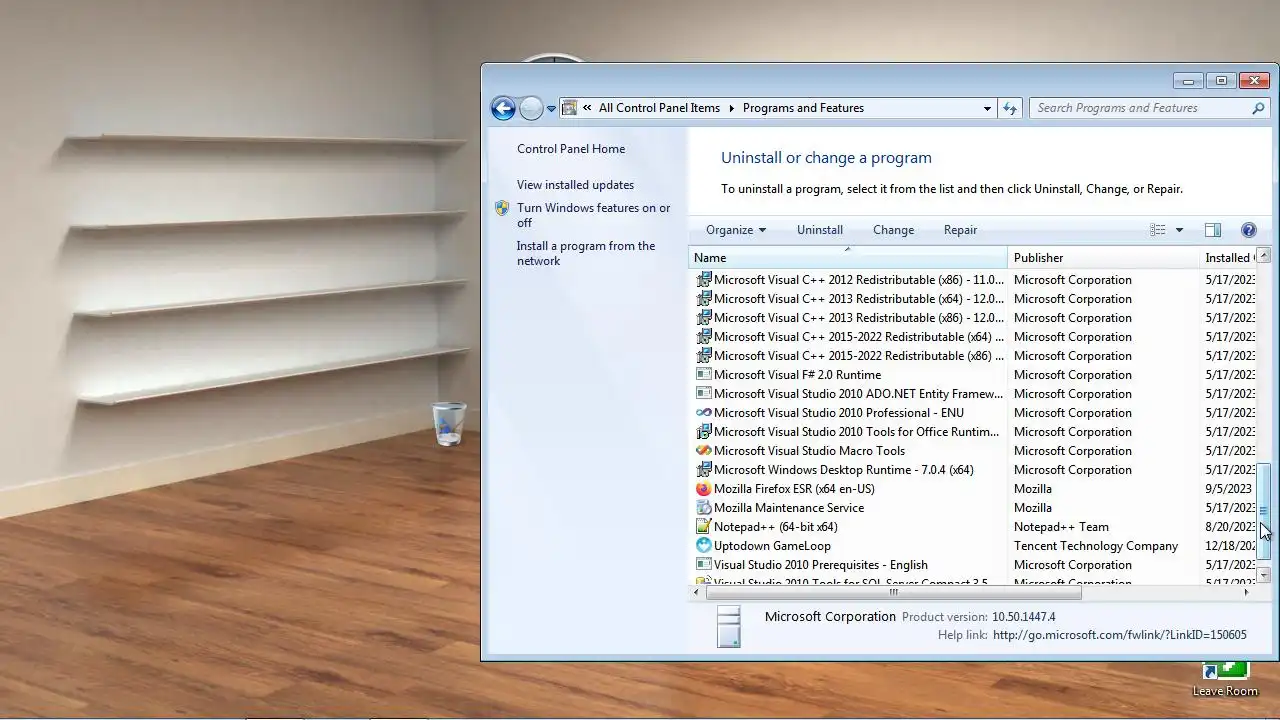Screen dimensions: 1280x720
Task: Select the Uptodown GameLoop icon
Action: (703, 546)
